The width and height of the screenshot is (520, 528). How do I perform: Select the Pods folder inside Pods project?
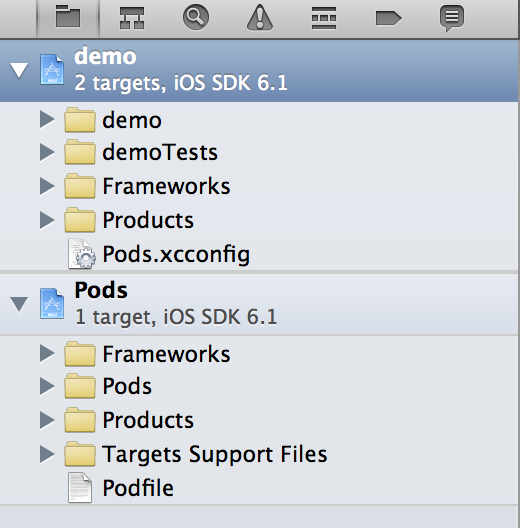point(259,386)
